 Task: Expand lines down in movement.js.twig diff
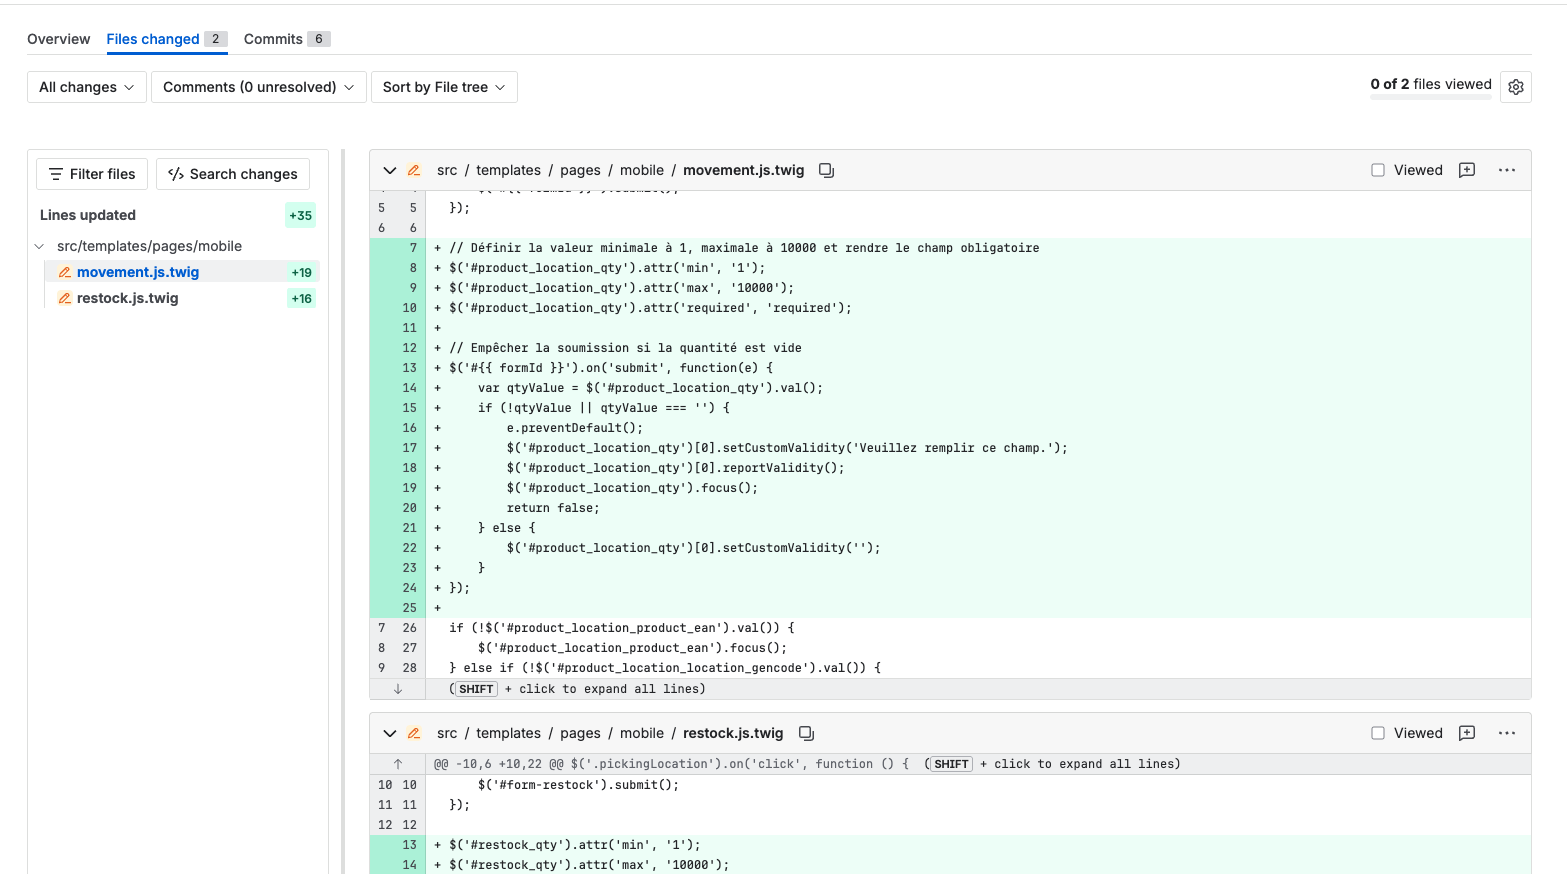pos(397,689)
